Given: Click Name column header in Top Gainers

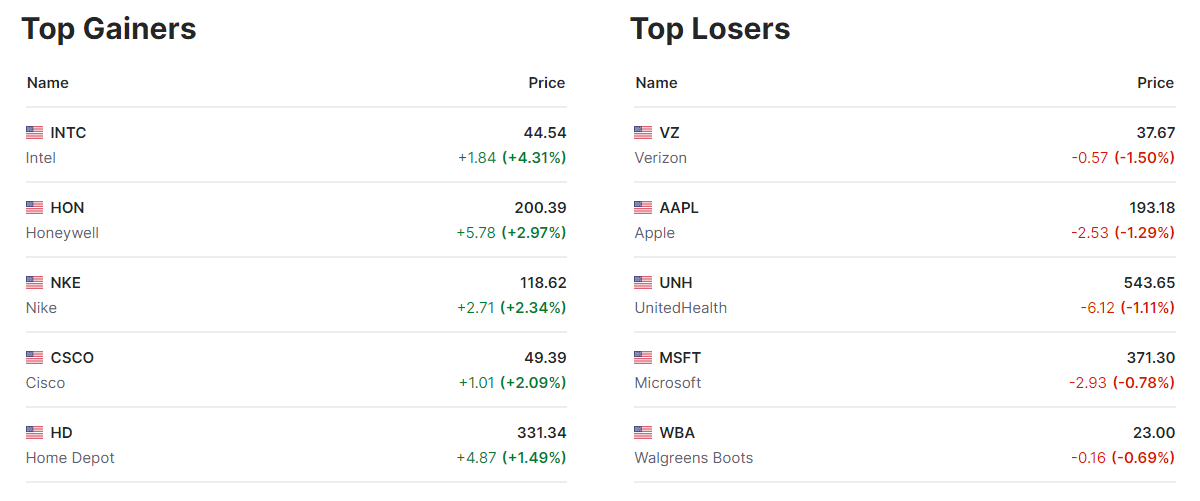Looking at the screenshot, I should [47, 83].
